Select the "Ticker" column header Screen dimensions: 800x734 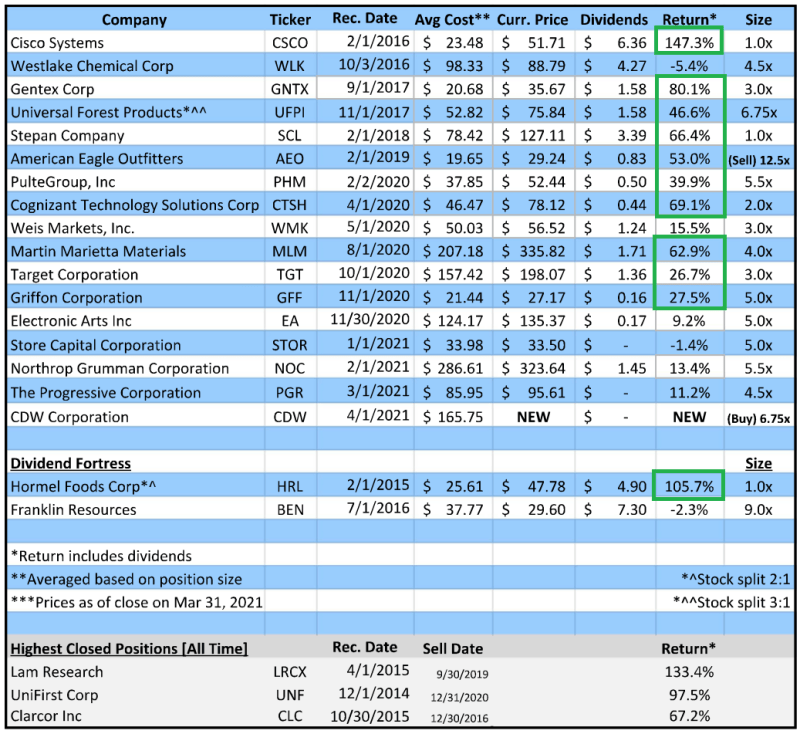click(x=290, y=20)
